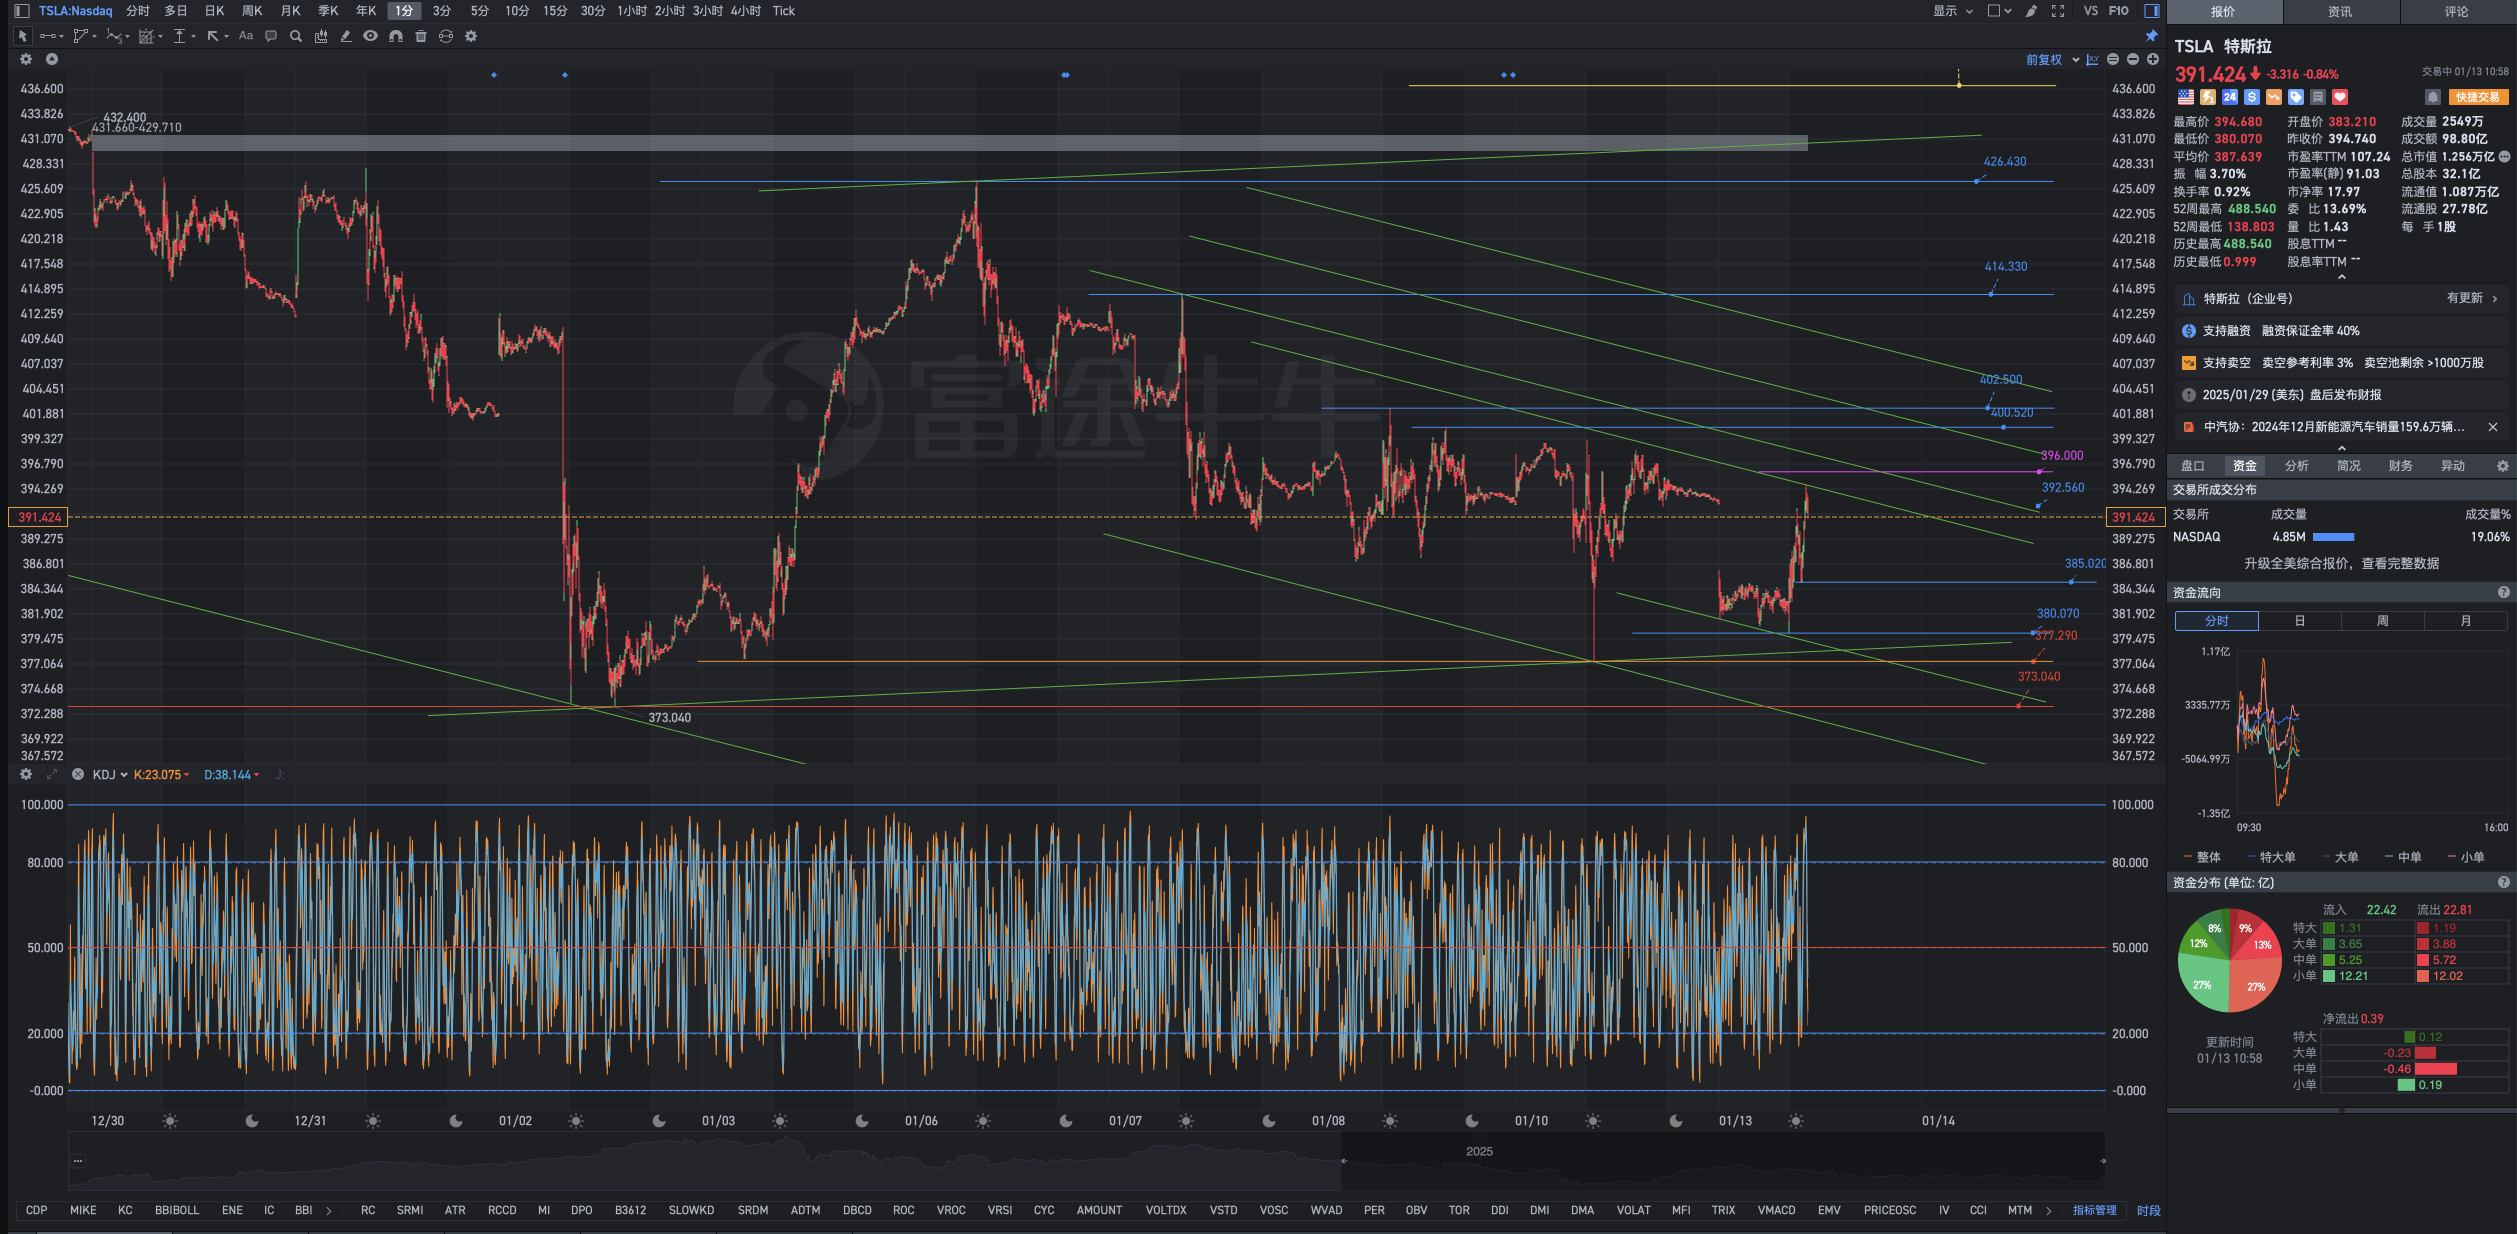Open 指标管理 indicator management link

[2094, 1210]
